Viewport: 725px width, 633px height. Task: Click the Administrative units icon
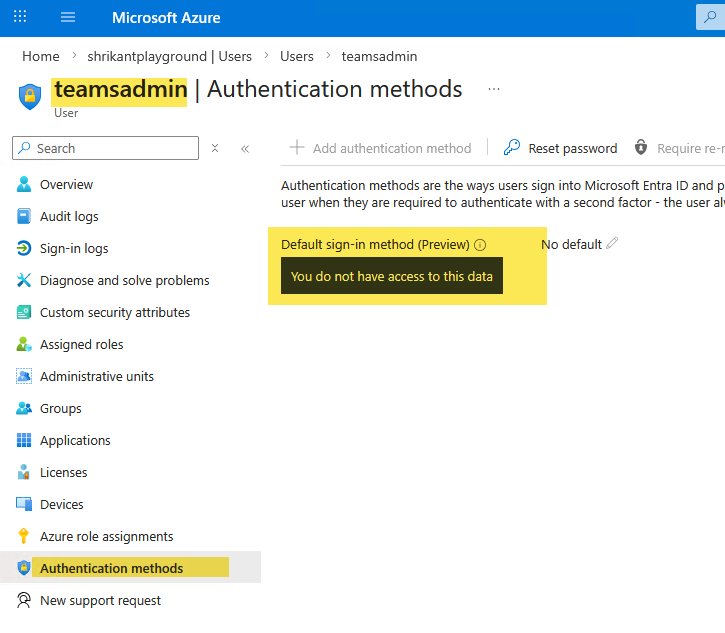[x=24, y=376]
